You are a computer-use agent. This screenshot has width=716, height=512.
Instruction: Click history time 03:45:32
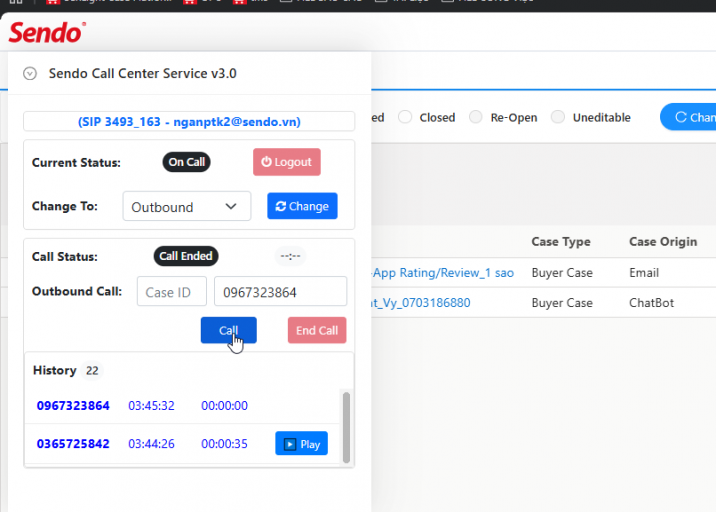pos(151,406)
